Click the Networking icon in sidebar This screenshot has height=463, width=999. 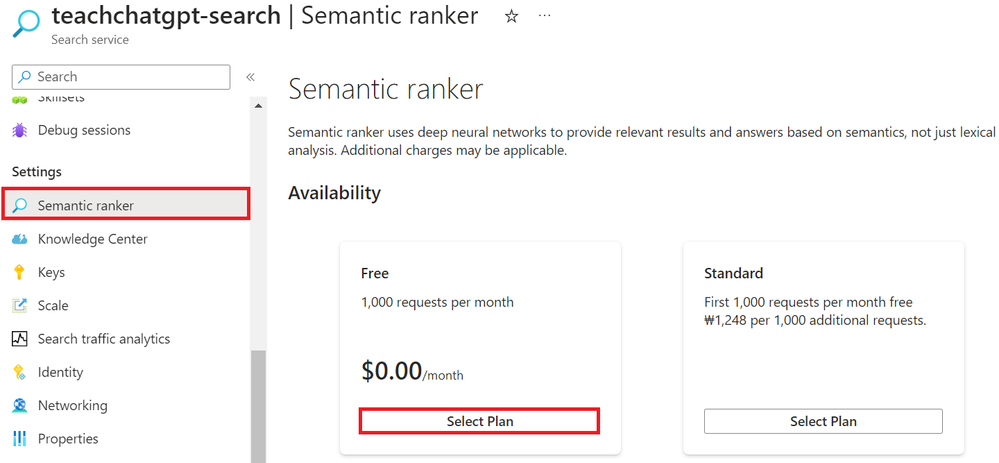pos(19,405)
